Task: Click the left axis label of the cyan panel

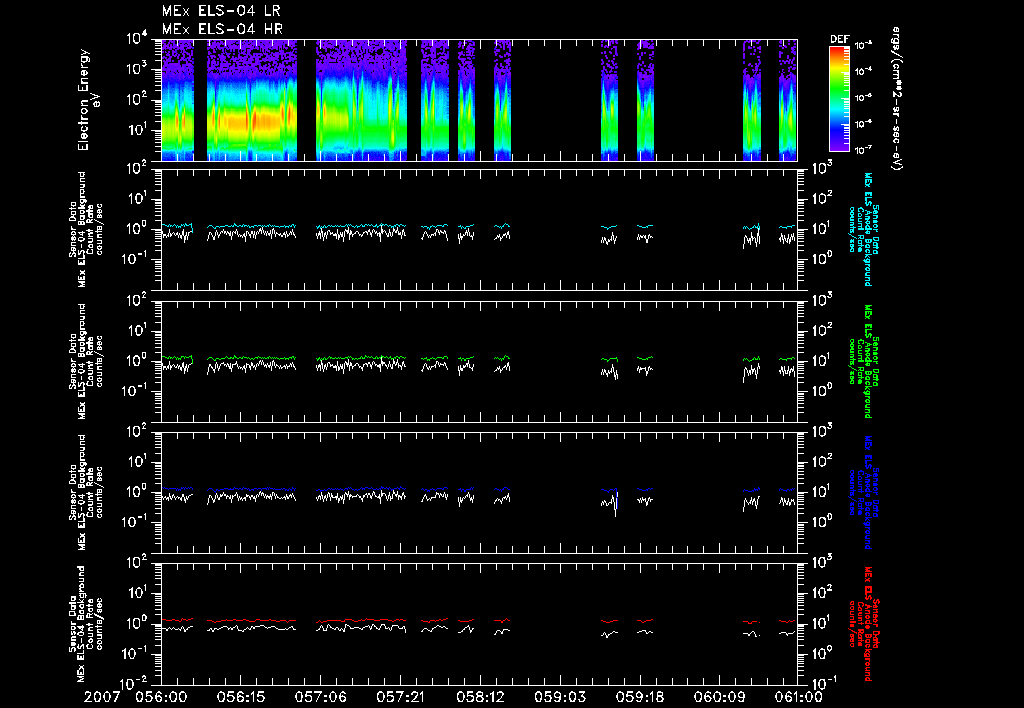Action: [x=86, y=230]
